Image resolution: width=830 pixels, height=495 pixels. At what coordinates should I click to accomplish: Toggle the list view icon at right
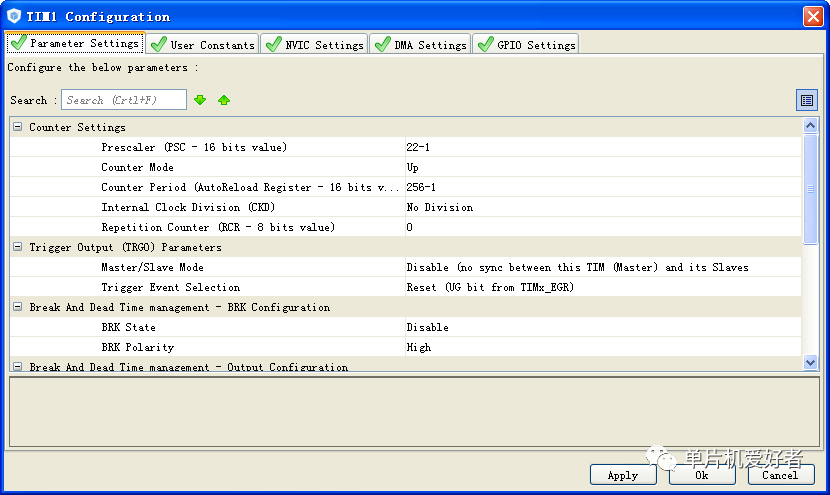point(807,100)
